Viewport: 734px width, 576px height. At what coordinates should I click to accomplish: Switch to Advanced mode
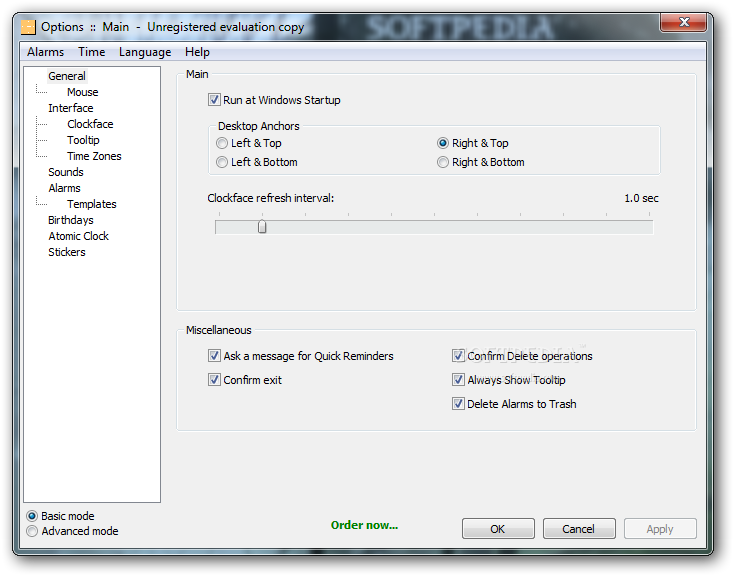point(32,531)
